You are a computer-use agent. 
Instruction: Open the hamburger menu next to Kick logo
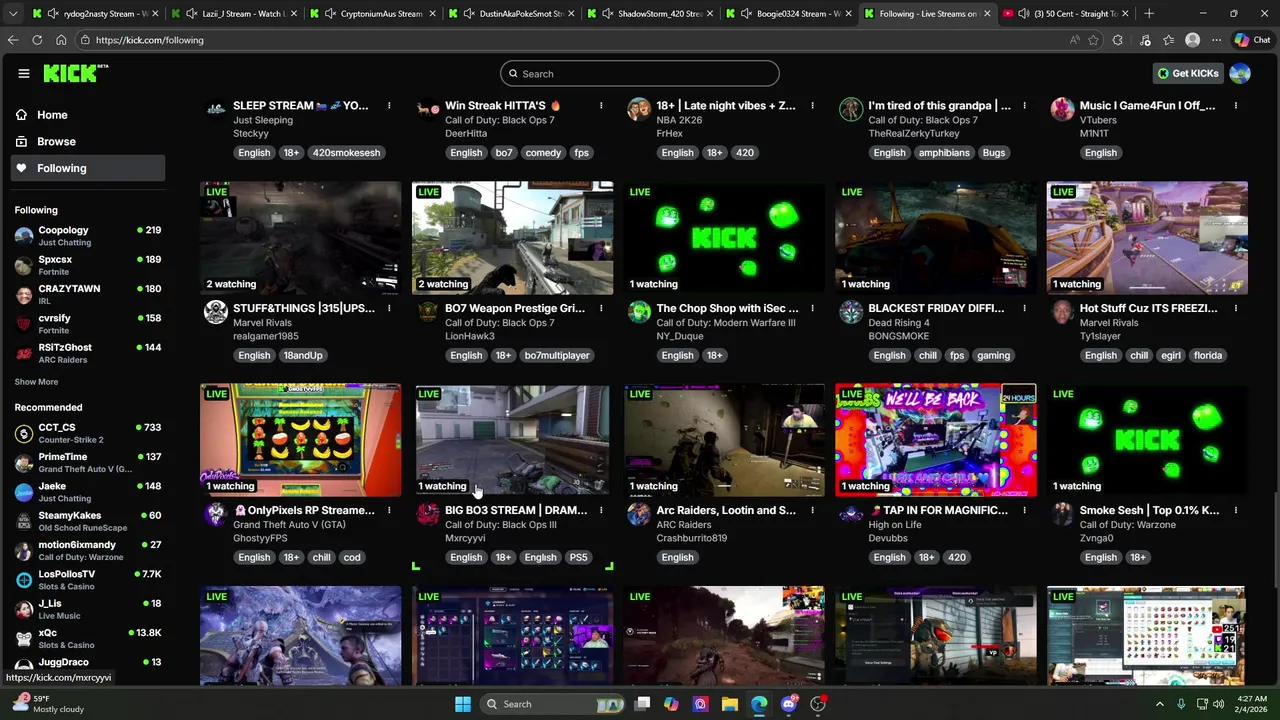[x=24, y=73]
